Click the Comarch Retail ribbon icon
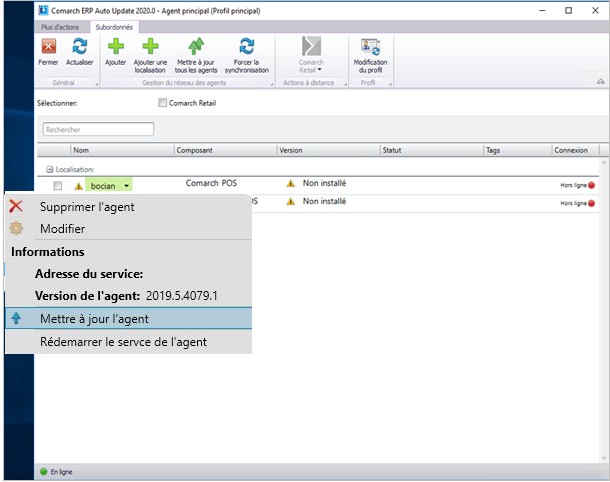This screenshot has height=482, width=610. tap(311, 47)
